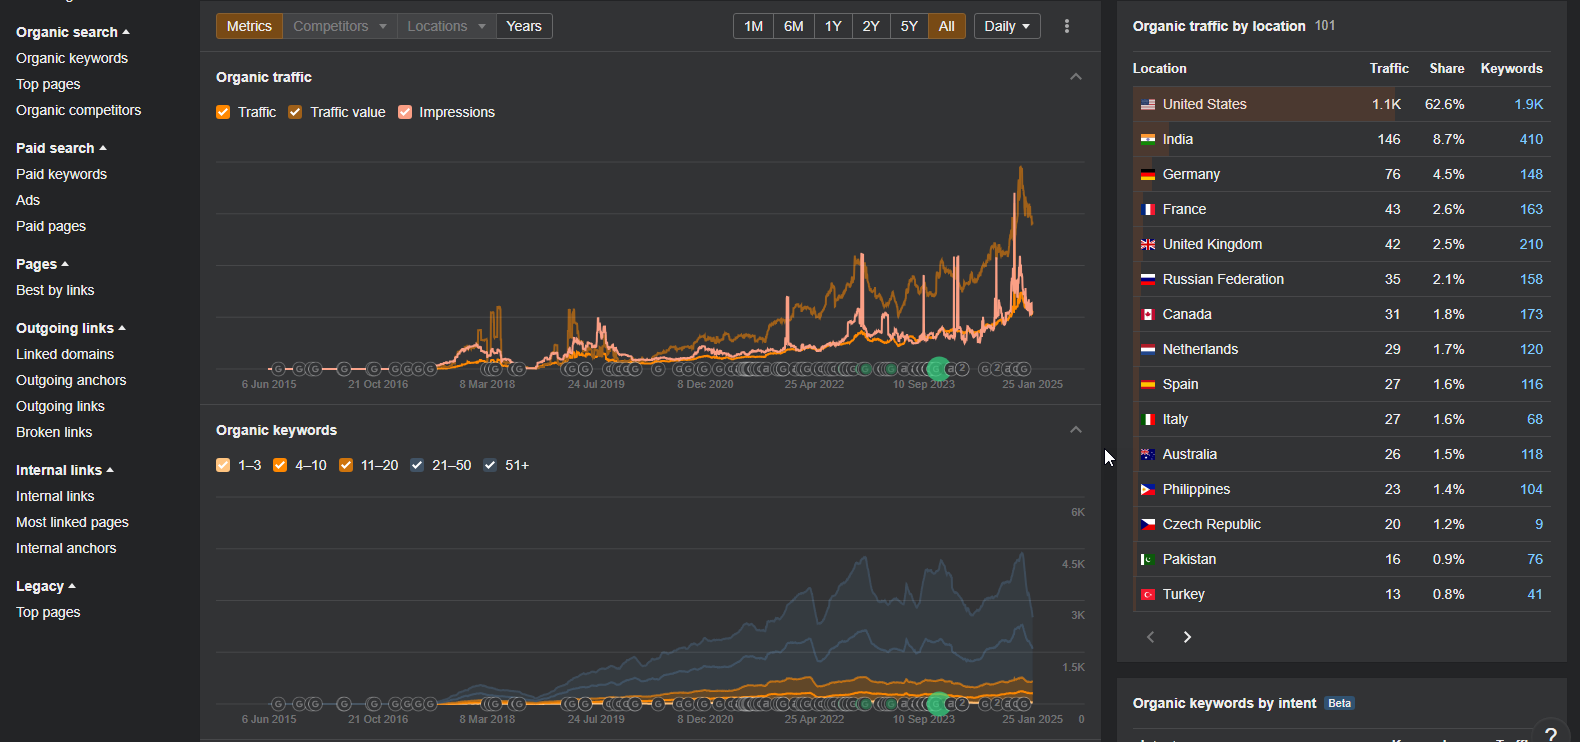
Task: Toggle the 11–20 positions checkbox
Action: (x=346, y=465)
